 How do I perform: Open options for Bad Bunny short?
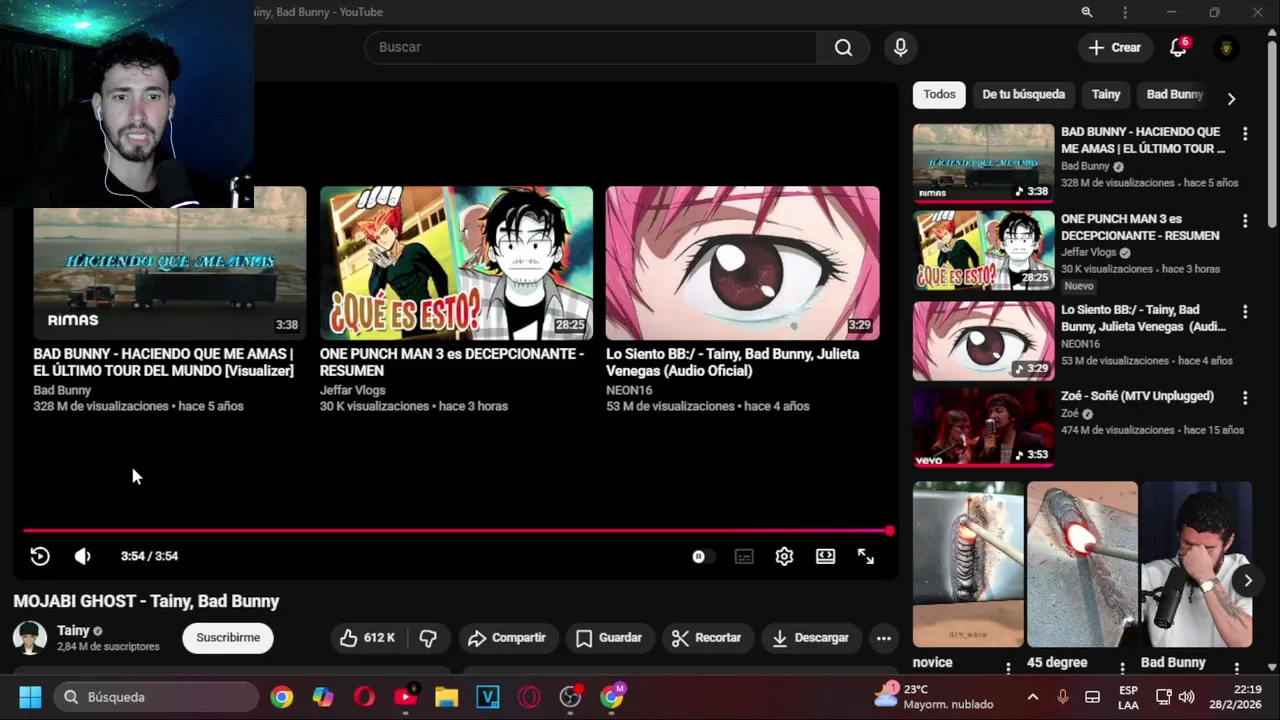[x=1236, y=667]
